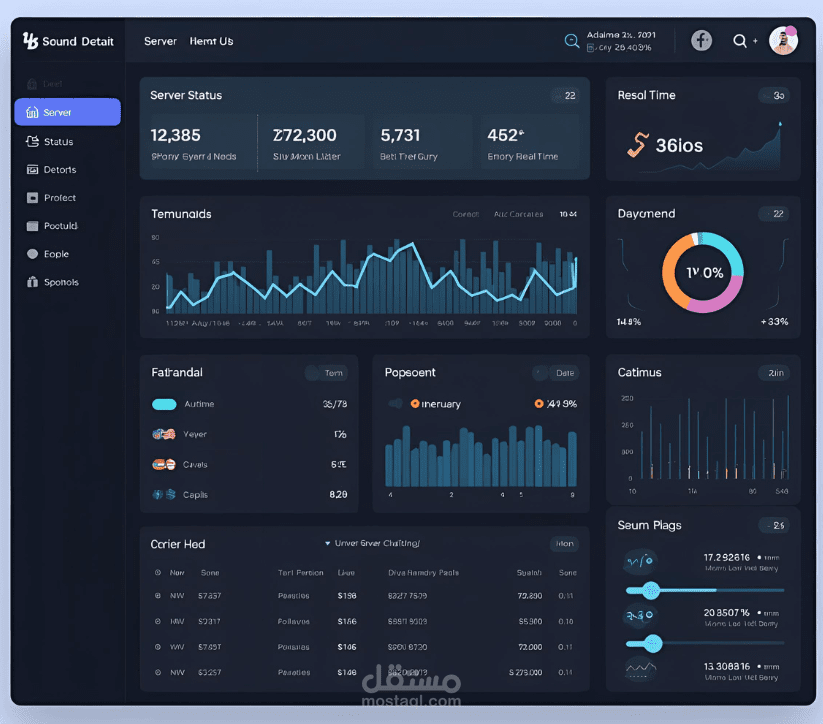Click the orange icon beside 36ios
This screenshot has width=823, height=724.
(x=637, y=145)
